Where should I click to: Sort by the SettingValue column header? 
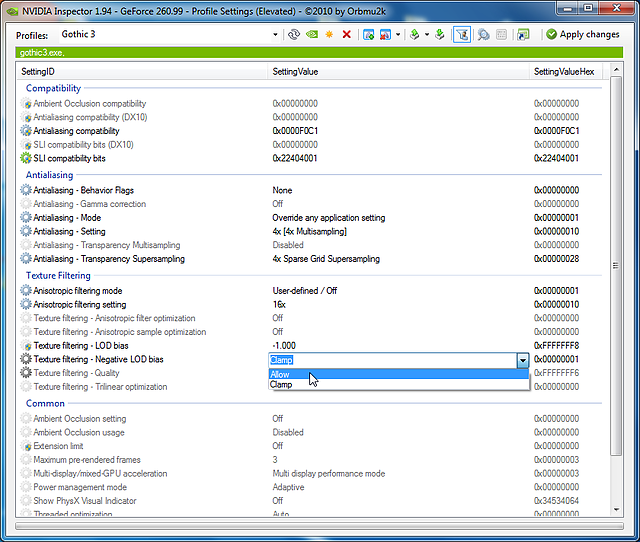click(x=398, y=72)
